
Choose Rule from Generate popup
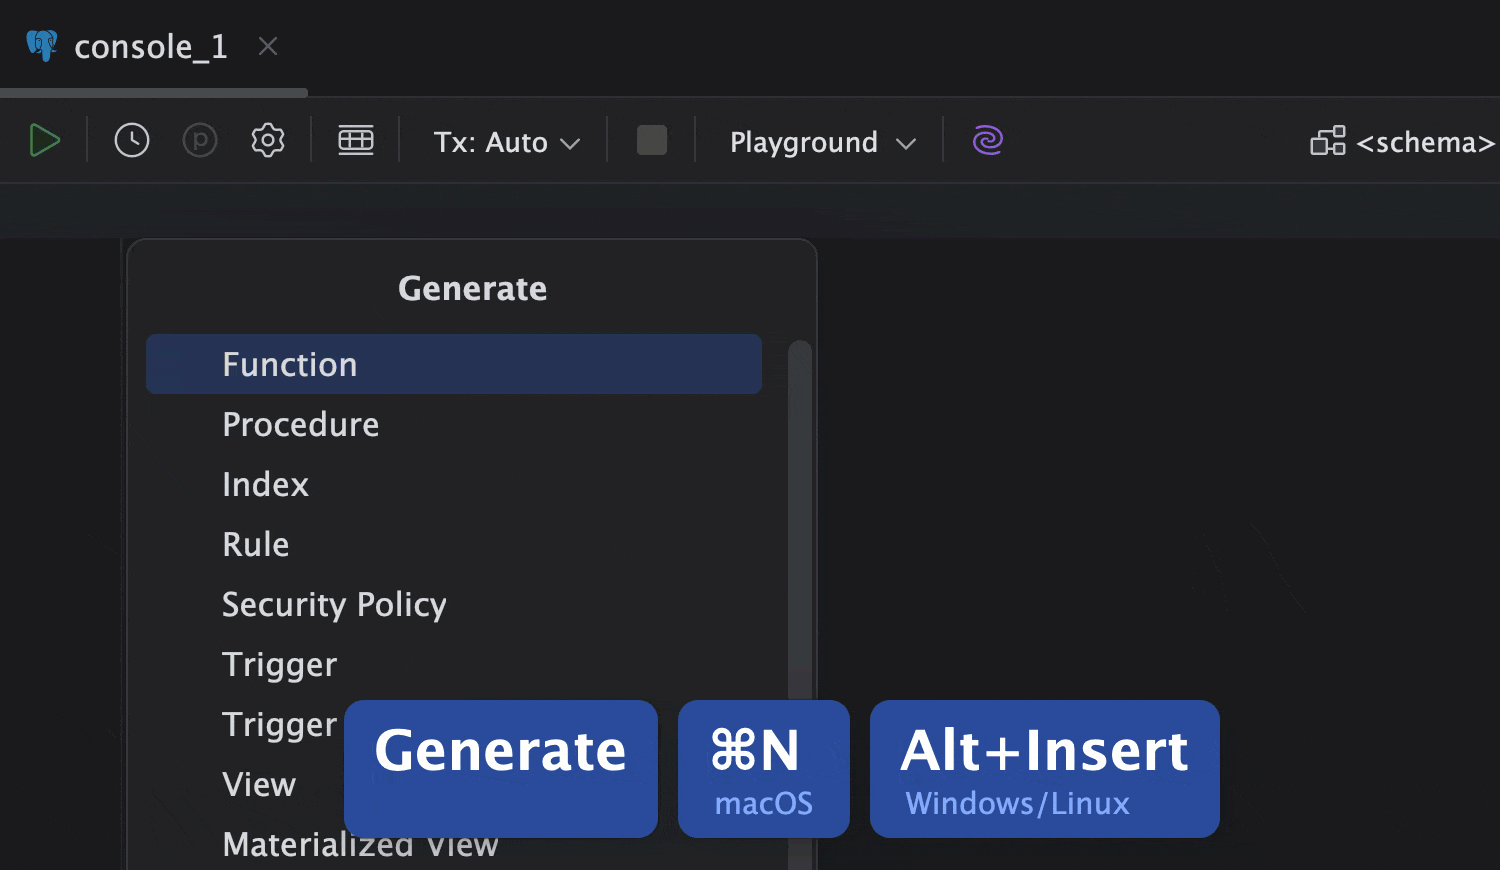point(454,544)
